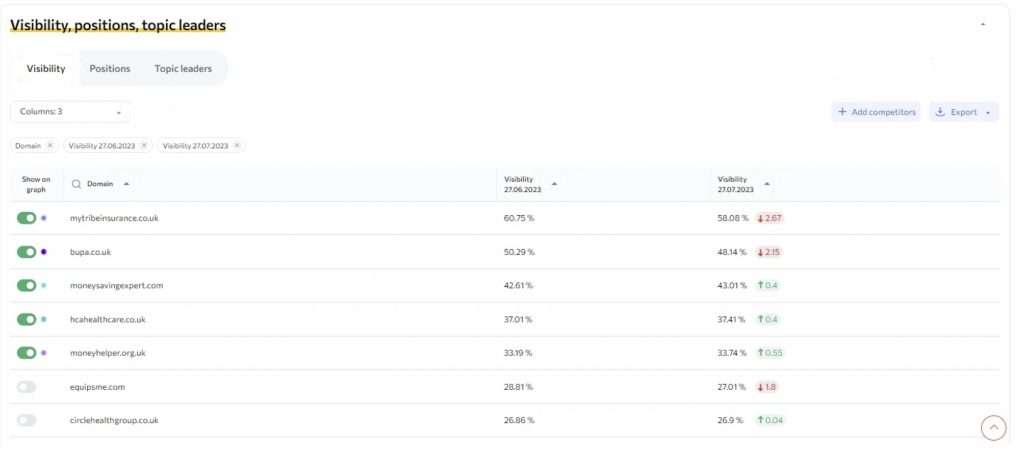The image size is (1024, 455).
Task: Click the 26.86 % visibility value
Action: tap(519, 420)
